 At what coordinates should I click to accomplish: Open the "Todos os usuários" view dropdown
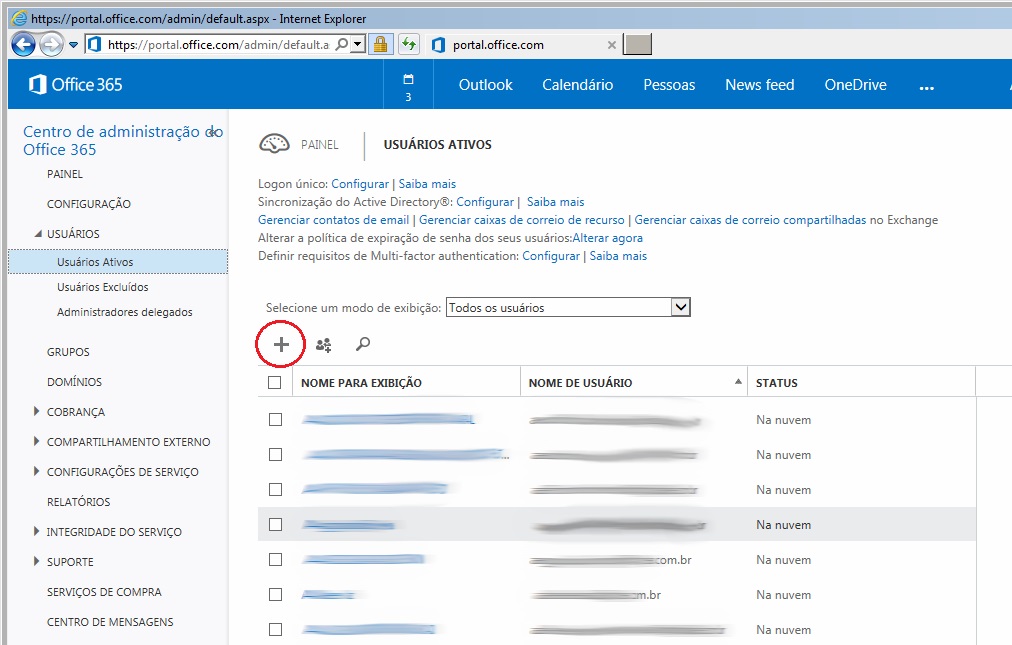click(568, 307)
